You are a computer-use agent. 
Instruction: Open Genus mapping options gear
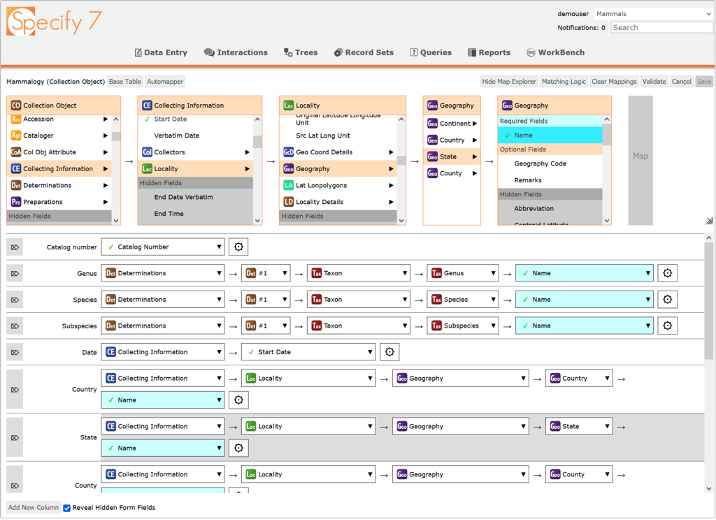(x=667, y=273)
